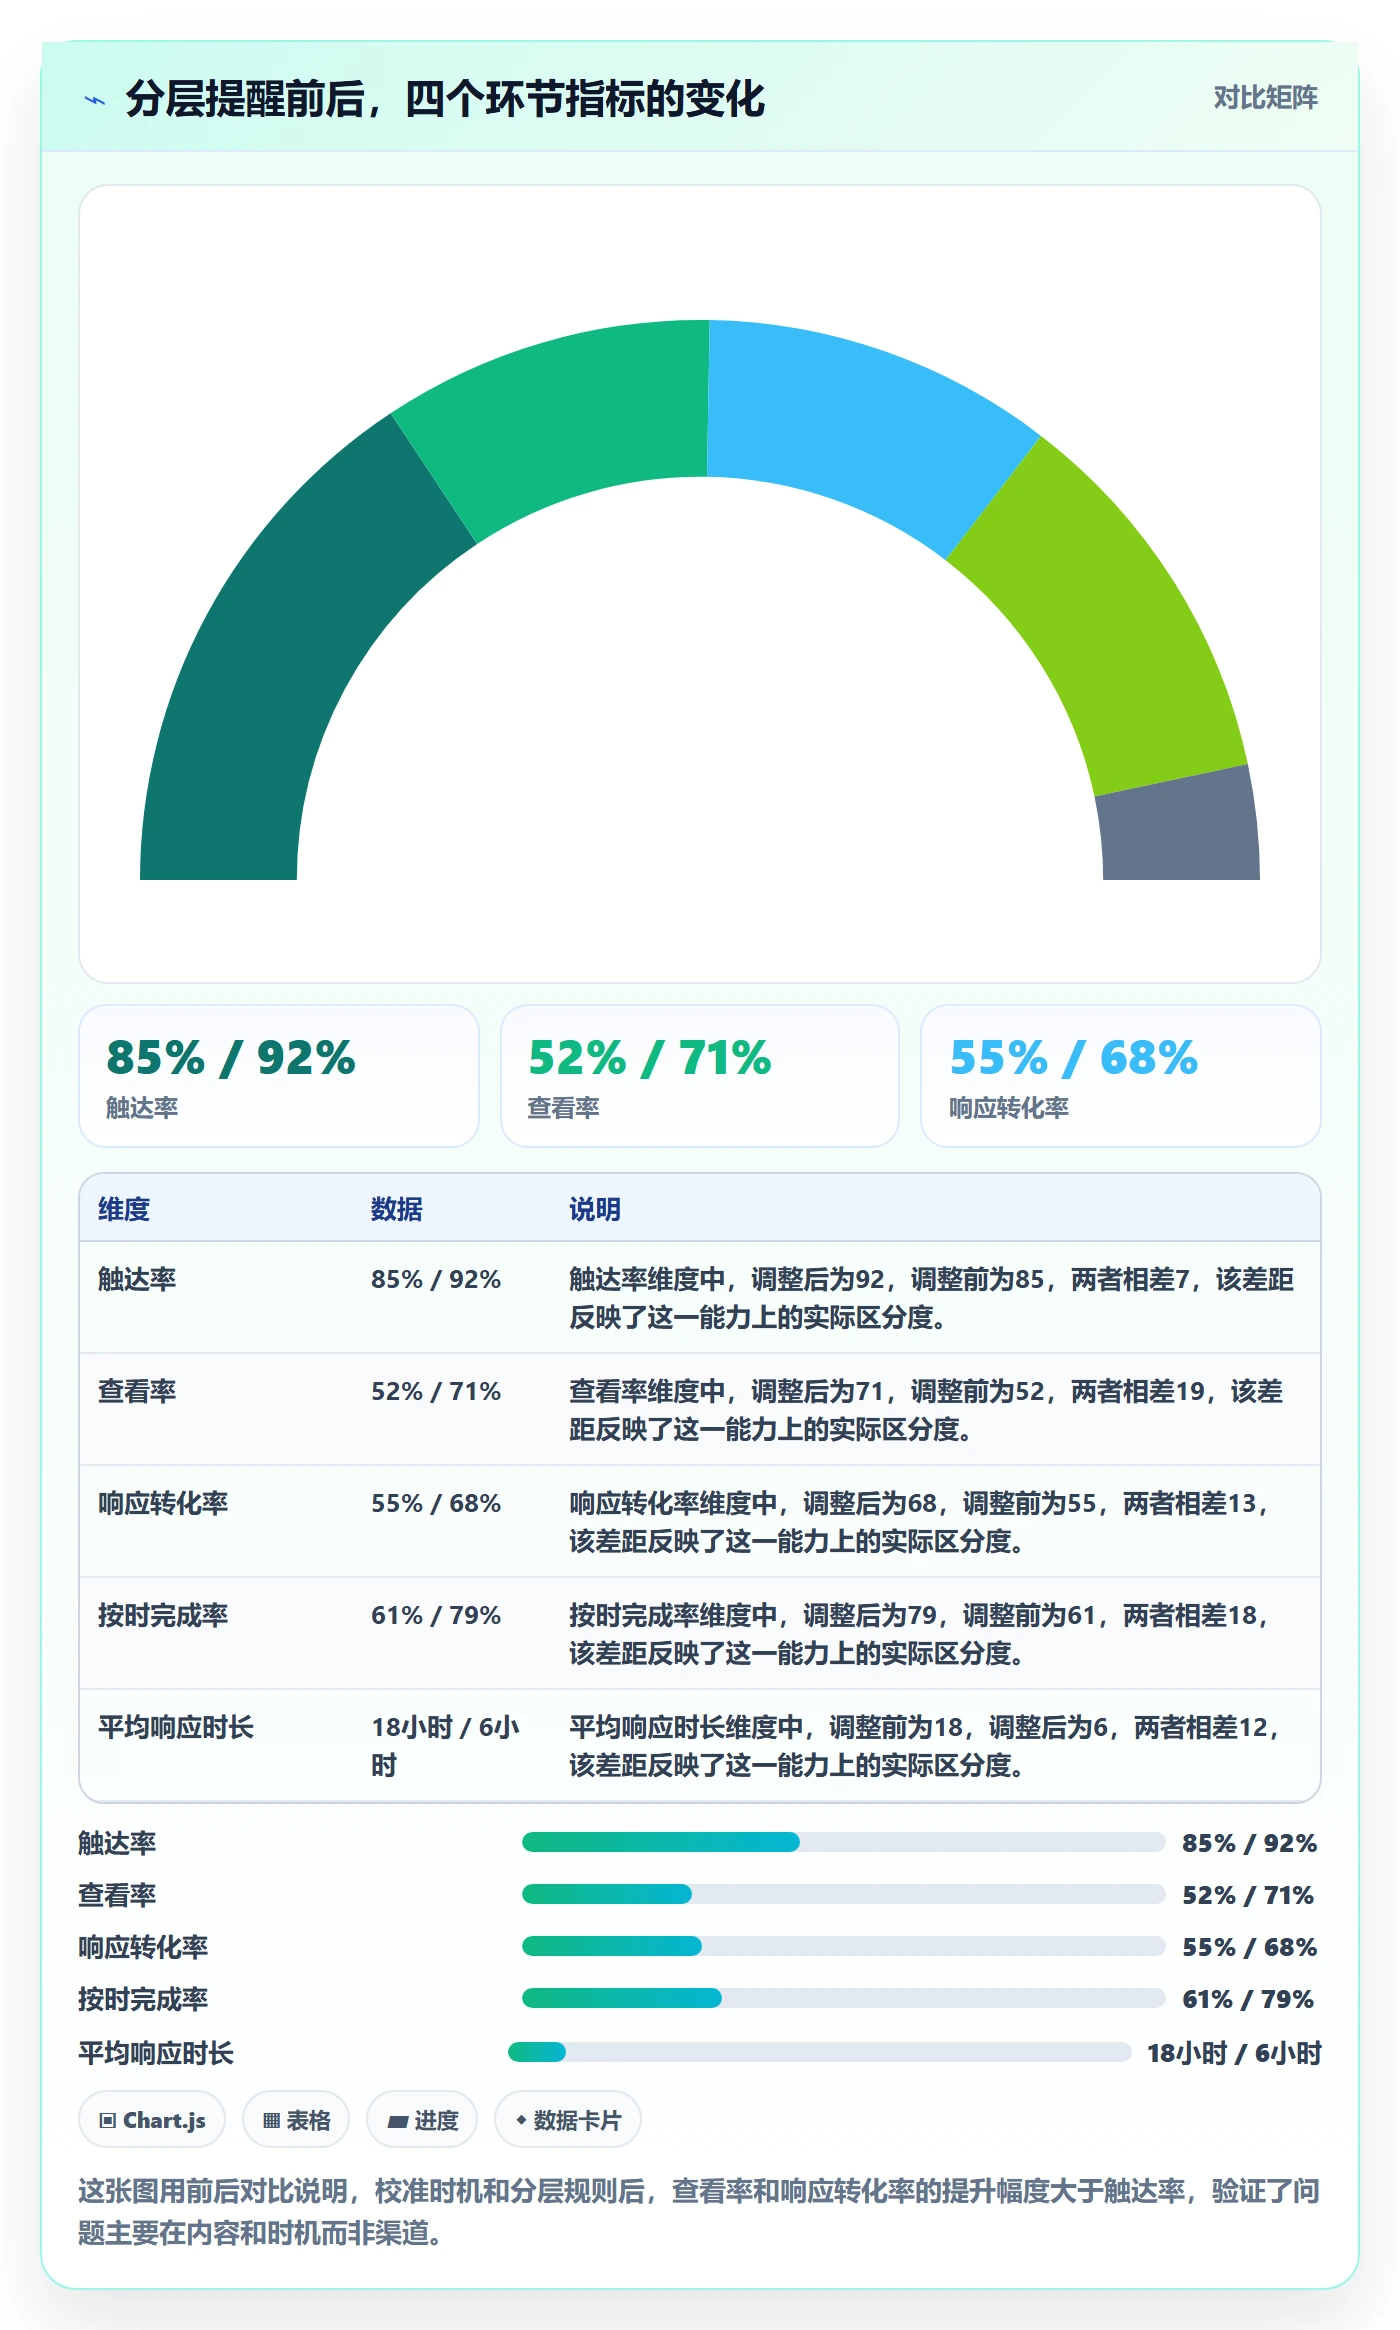The height and width of the screenshot is (2330, 1400).
Task: Click the diamond icon in 数据卡片 chip
Action: point(521,2120)
